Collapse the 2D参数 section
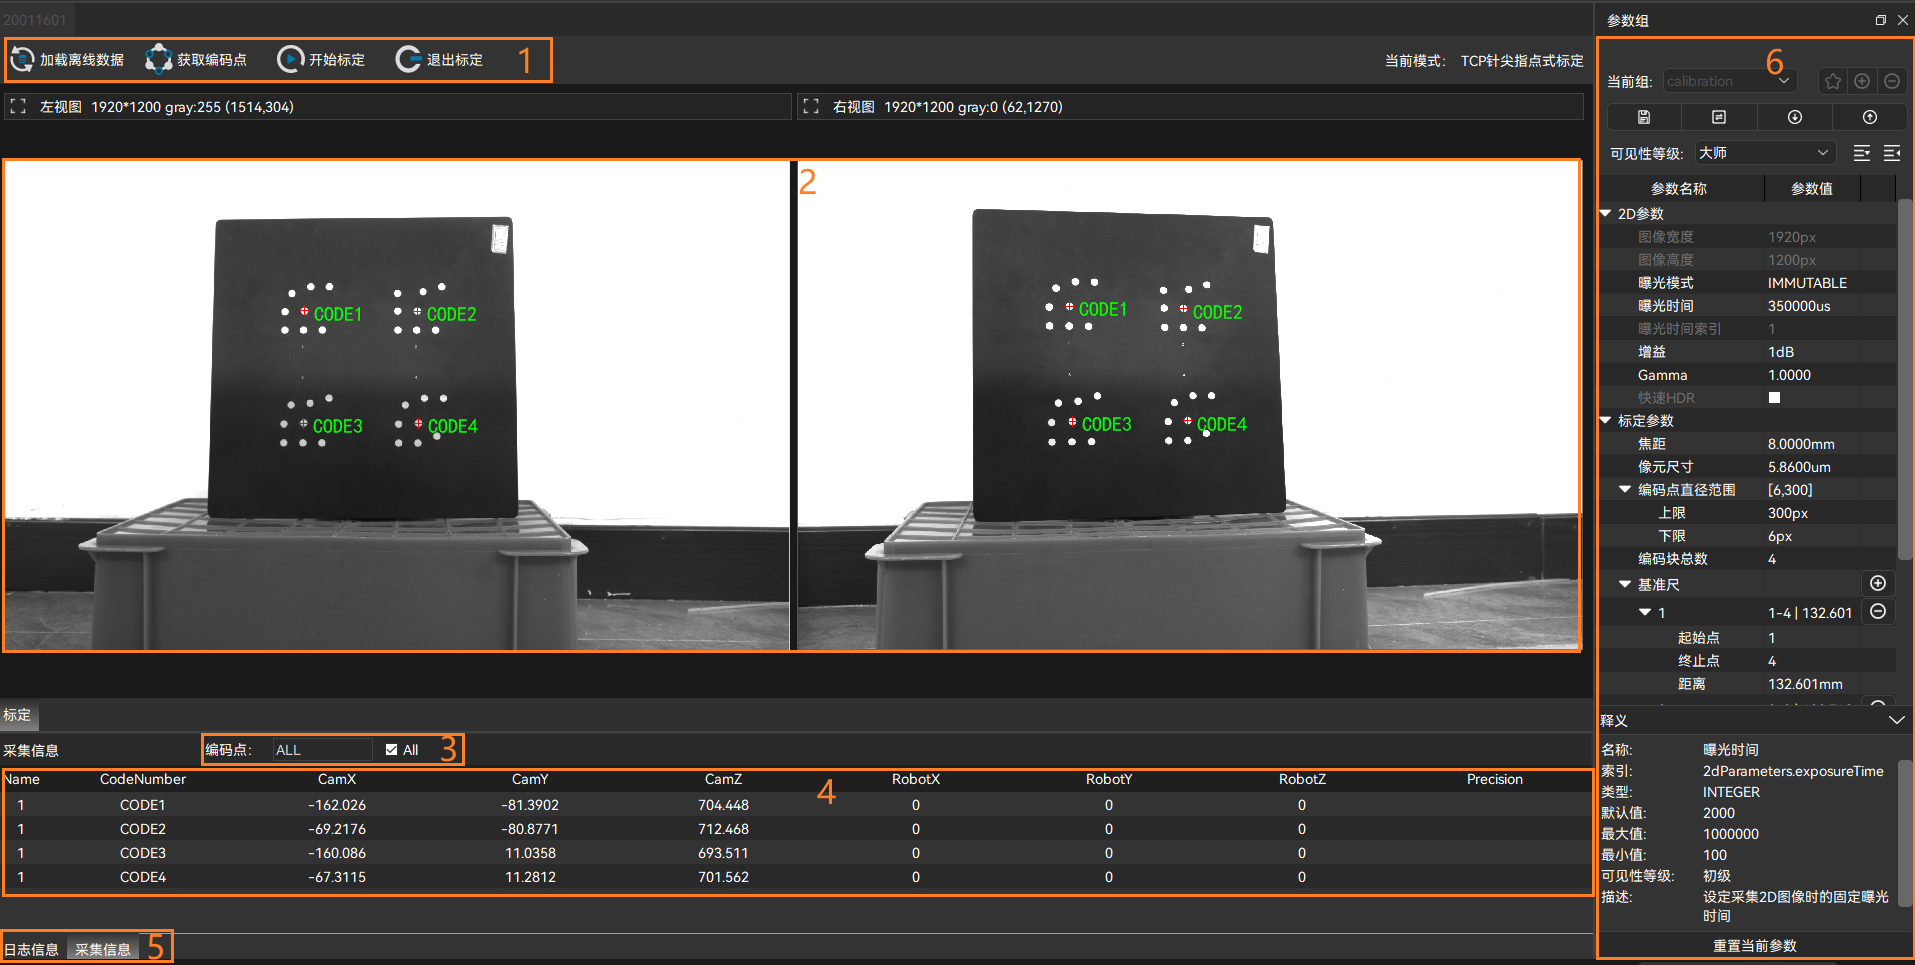This screenshot has width=1915, height=965. click(1605, 213)
